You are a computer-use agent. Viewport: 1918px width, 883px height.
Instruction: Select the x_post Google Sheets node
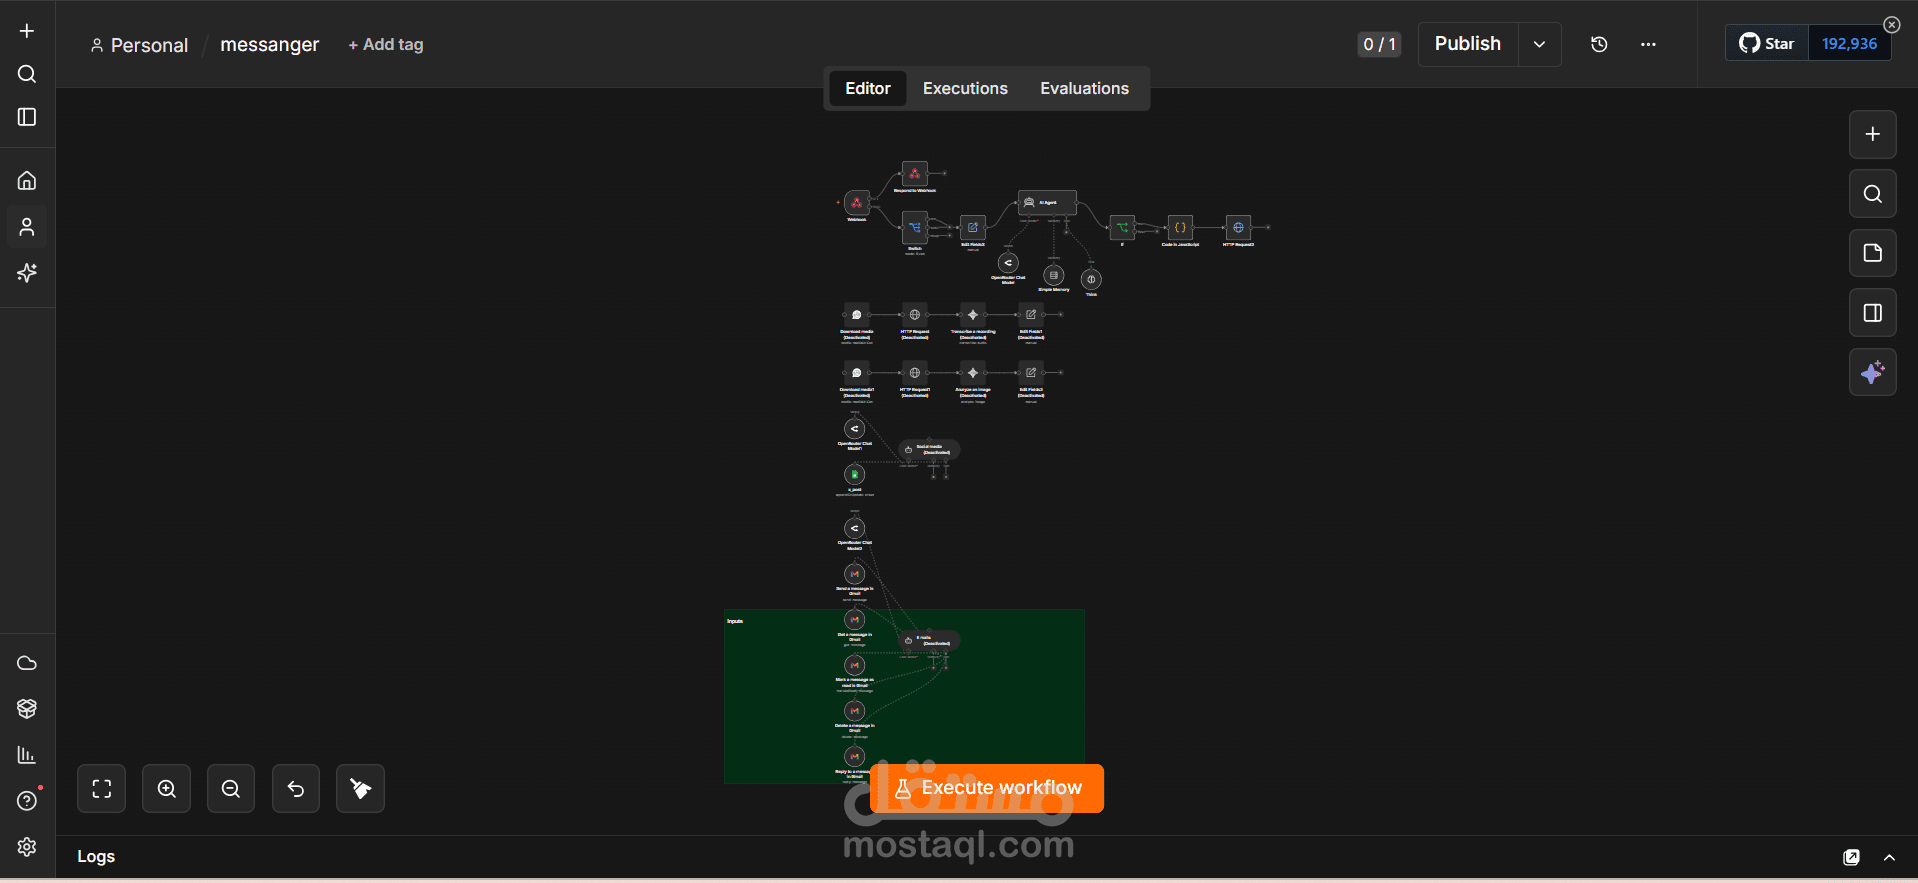point(855,474)
